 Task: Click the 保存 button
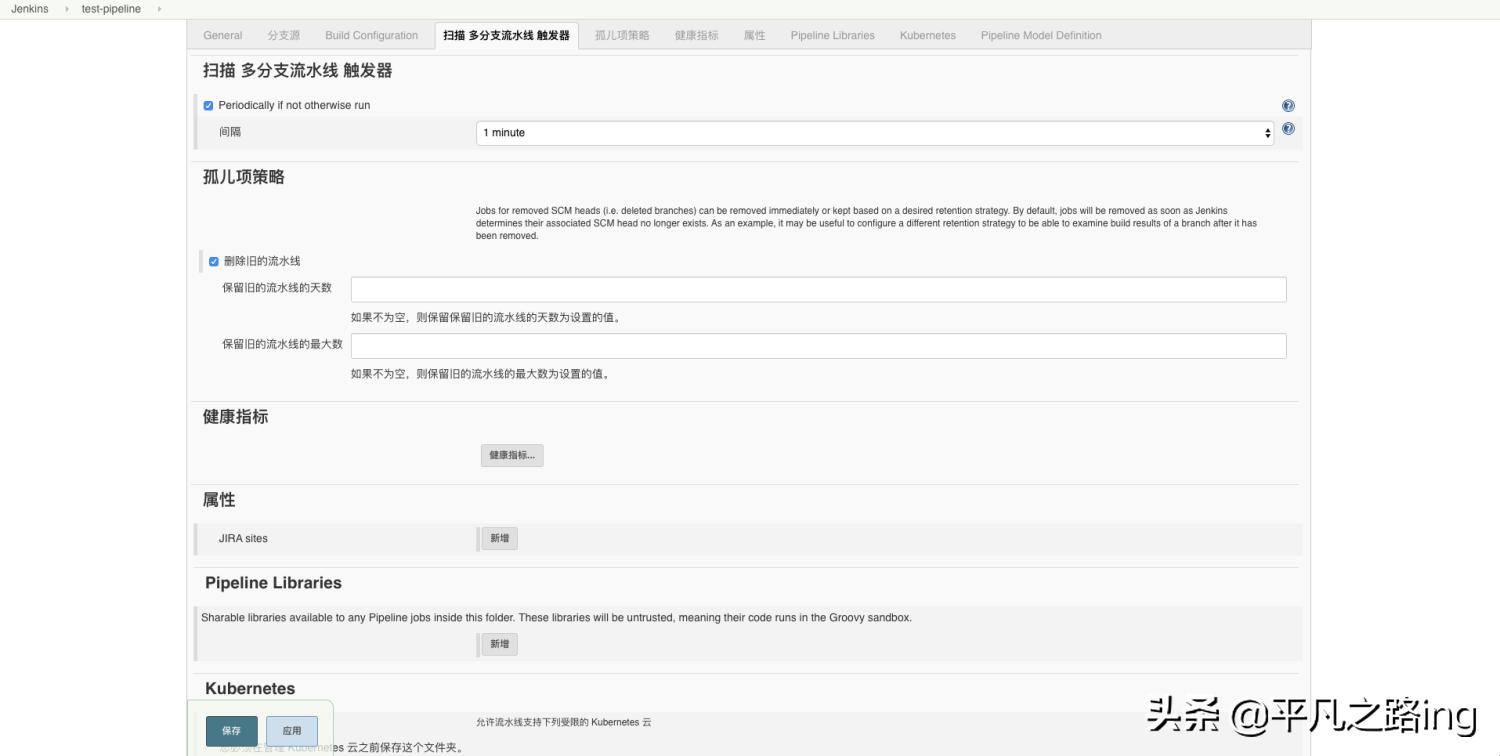(231, 730)
